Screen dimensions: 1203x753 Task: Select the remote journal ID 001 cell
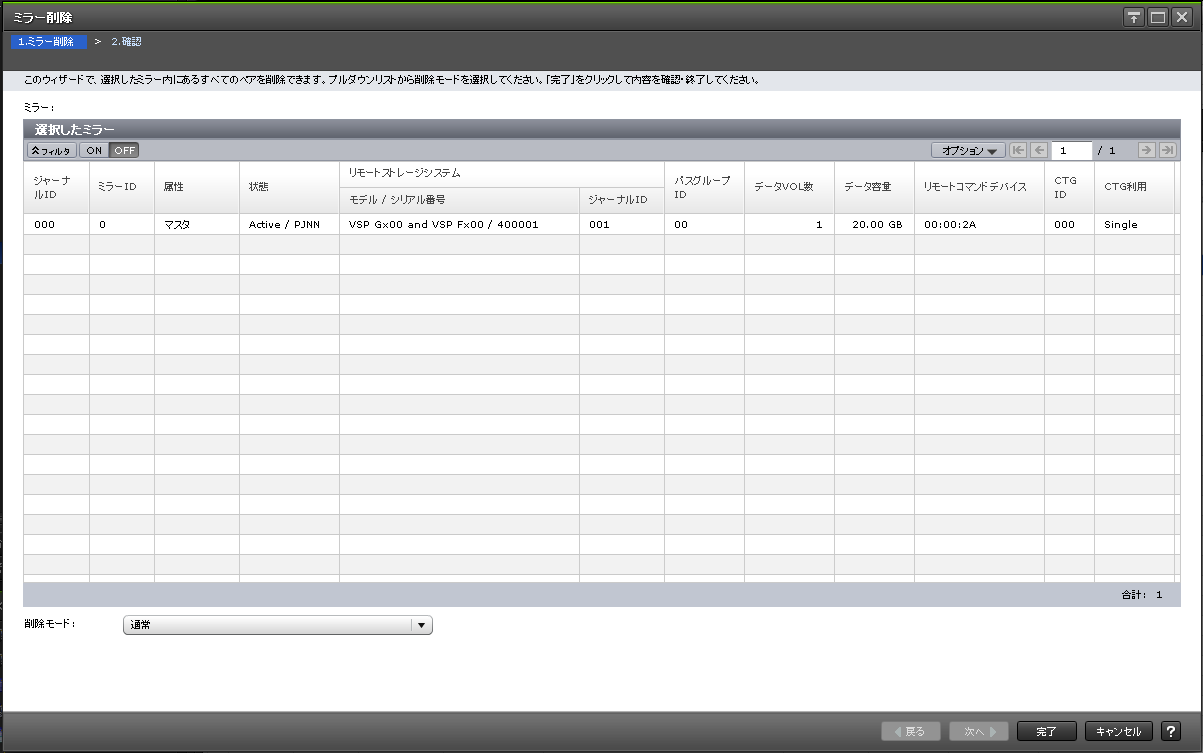(x=622, y=225)
